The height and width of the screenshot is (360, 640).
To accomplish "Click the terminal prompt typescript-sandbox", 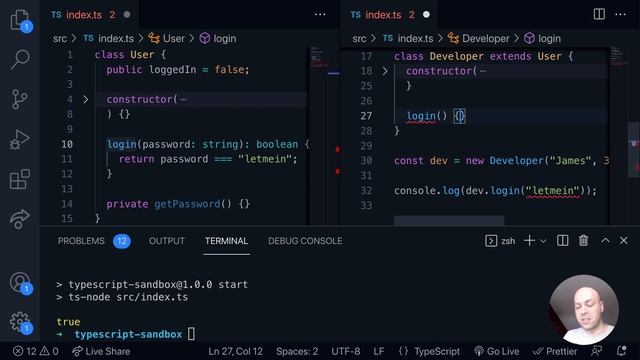I will (128, 334).
